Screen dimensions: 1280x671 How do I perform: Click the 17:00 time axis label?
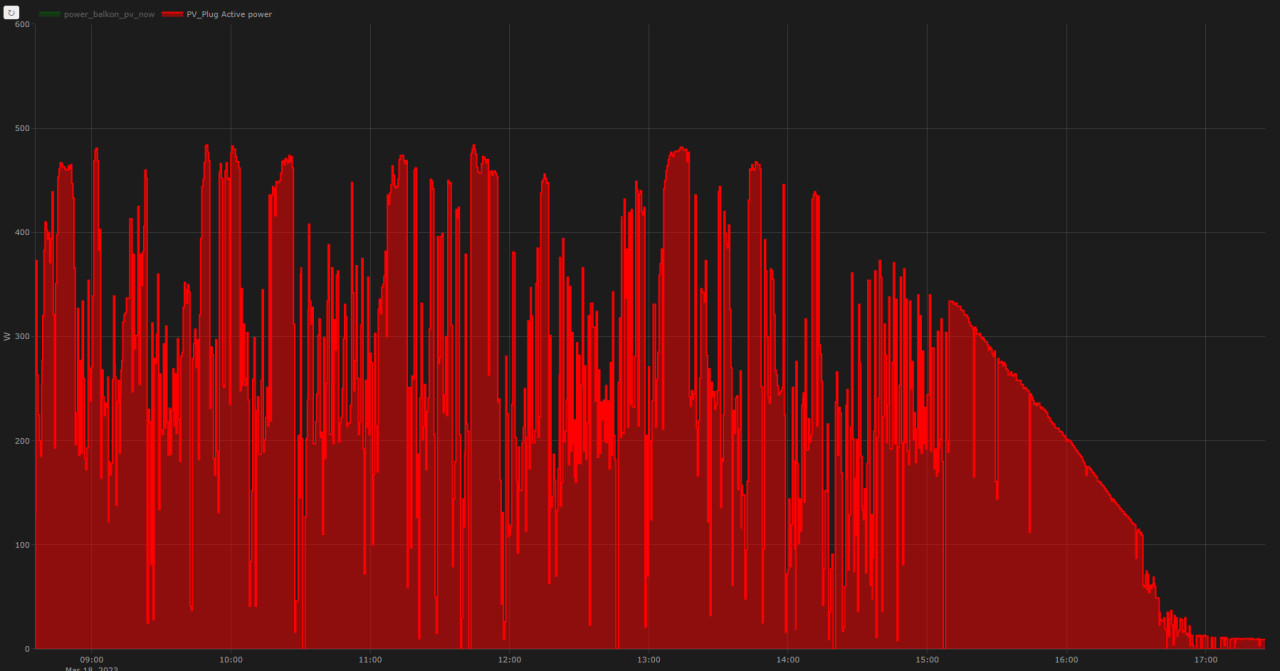[x=1205, y=660]
